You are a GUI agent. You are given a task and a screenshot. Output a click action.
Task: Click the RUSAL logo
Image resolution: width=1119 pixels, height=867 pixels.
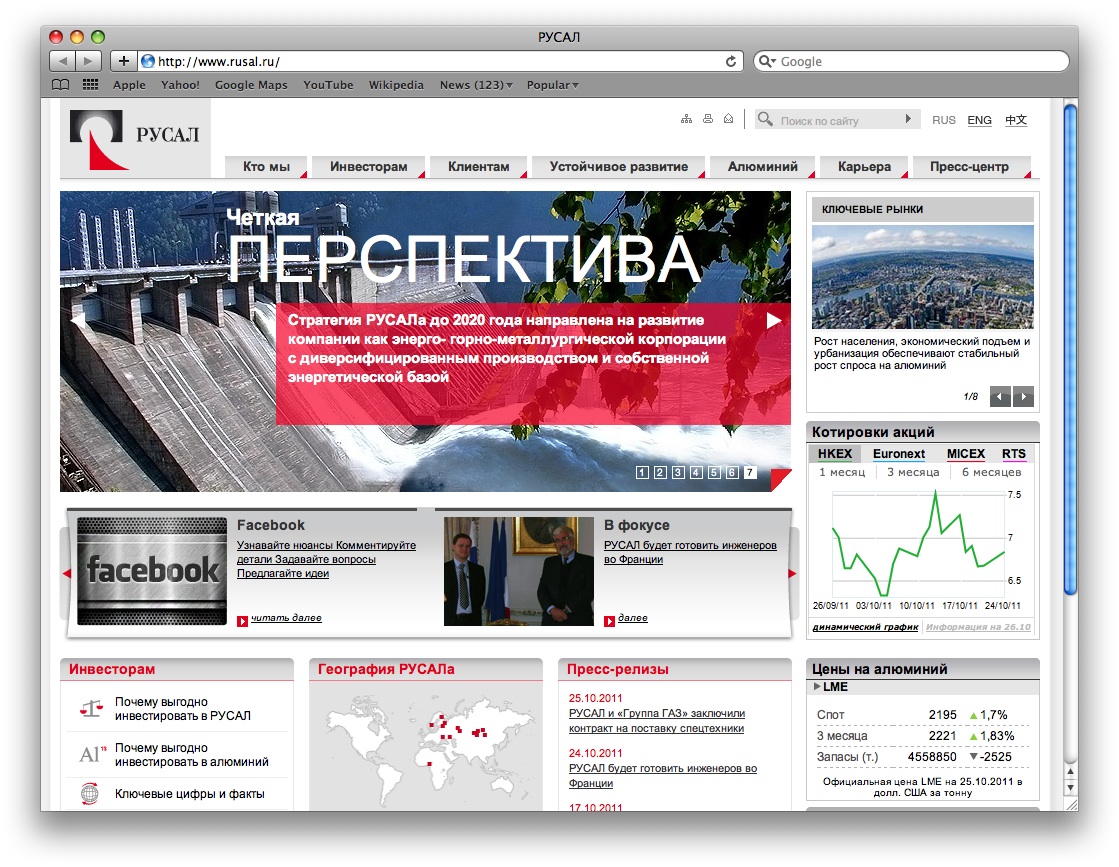click(135, 139)
